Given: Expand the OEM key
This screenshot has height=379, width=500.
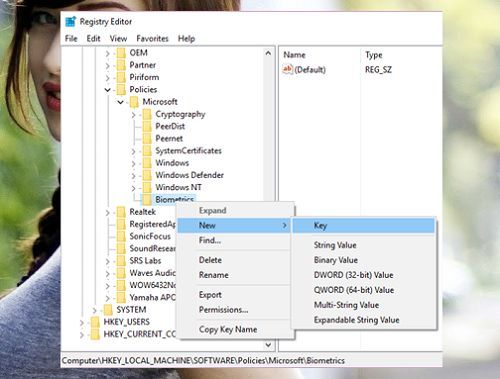Looking at the screenshot, I should click(107, 53).
